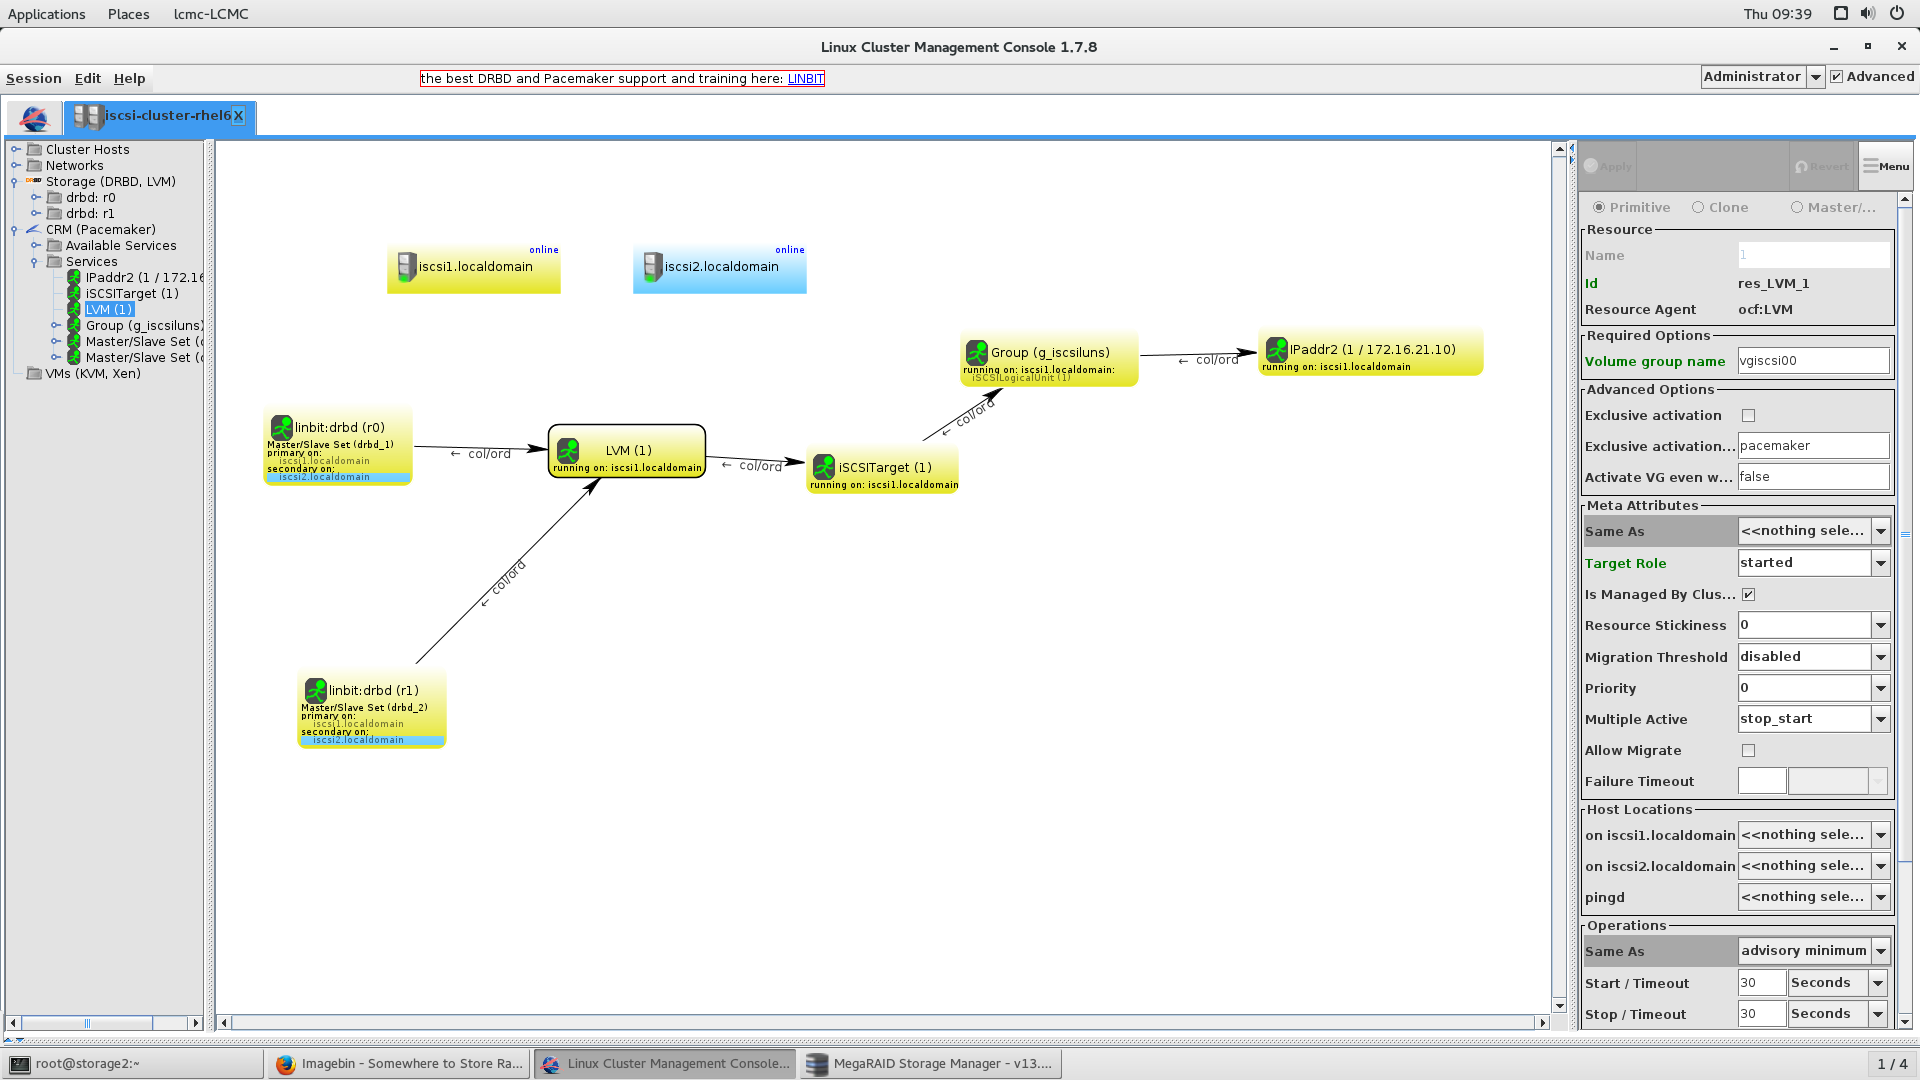Click the Failure Timeout input field
This screenshot has height=1080, width=1920.
[1762, 781]
